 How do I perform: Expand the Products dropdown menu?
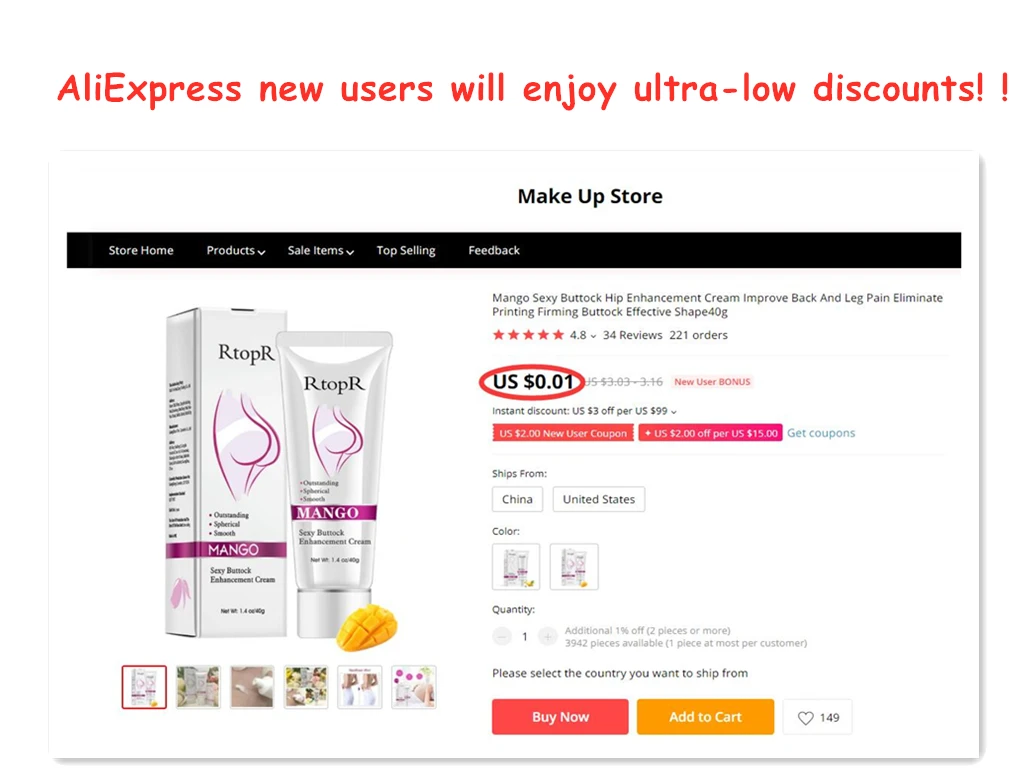[x=235, y=251]
